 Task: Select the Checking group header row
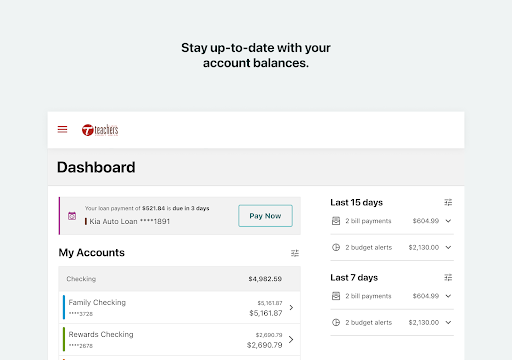[179, 279]
